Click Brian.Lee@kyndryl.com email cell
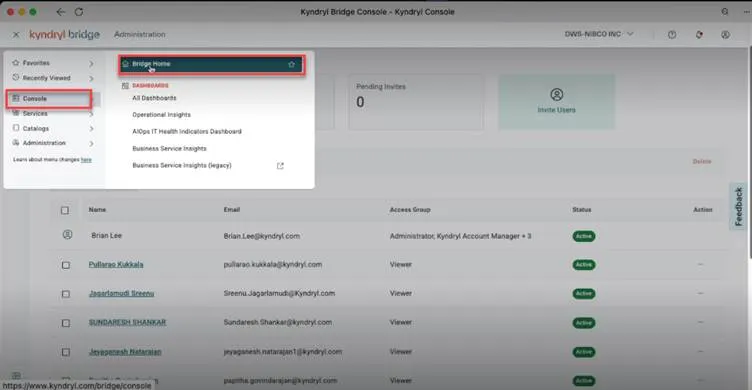Image resolution: width=752 pixels, height=390 pixels. point(262,236)
